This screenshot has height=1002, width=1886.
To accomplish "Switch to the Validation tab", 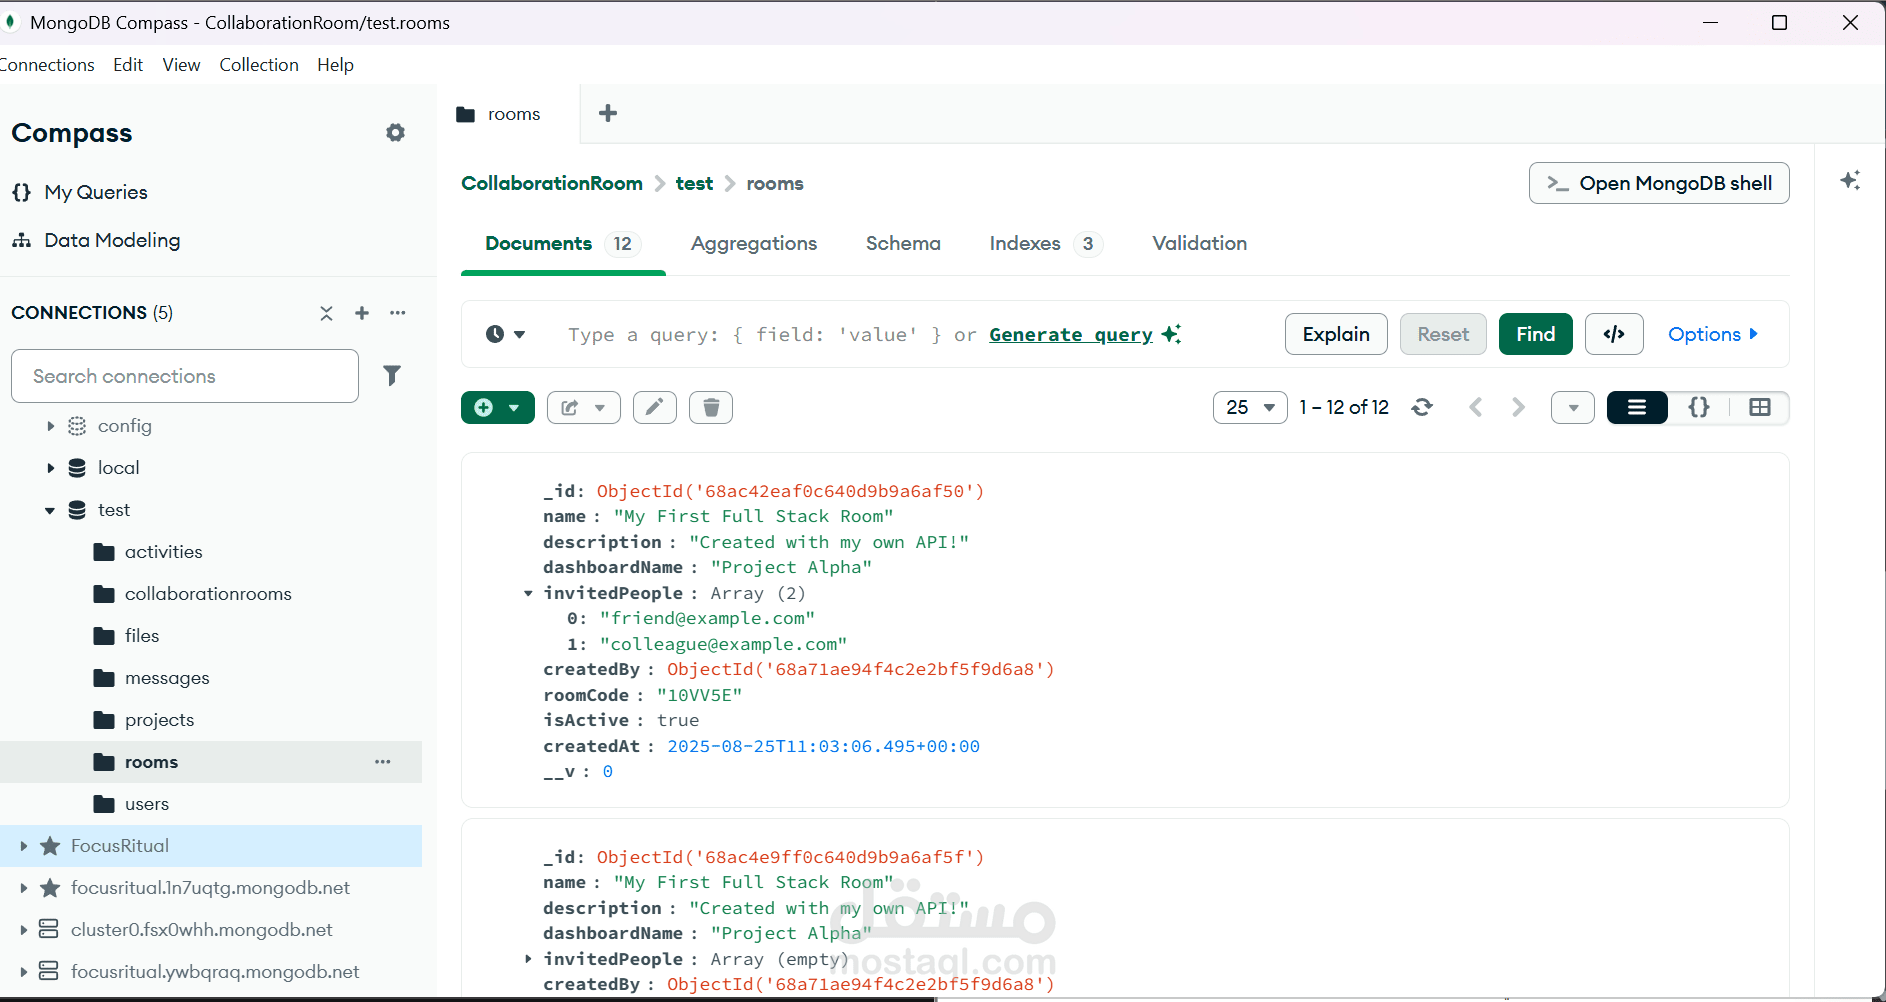I will (1199, 243).
